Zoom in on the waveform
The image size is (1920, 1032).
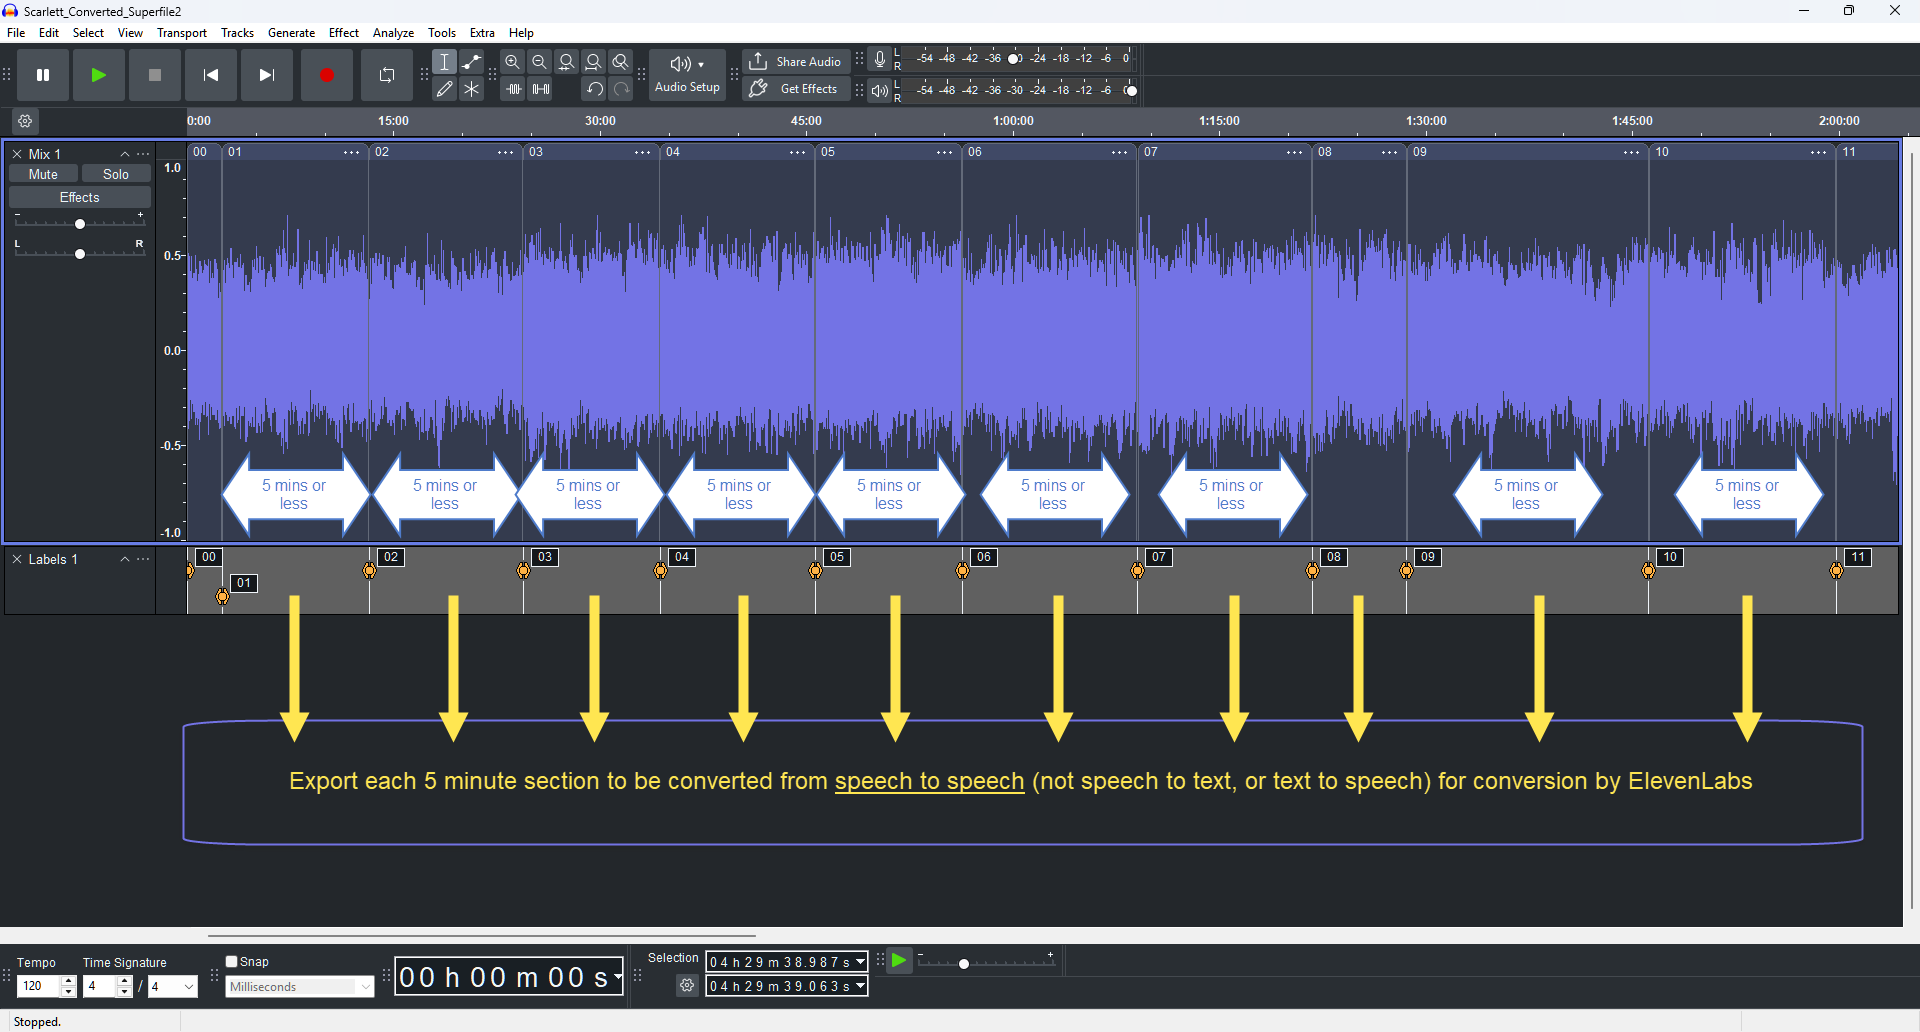pyautogui.click(x=513, y=62)
